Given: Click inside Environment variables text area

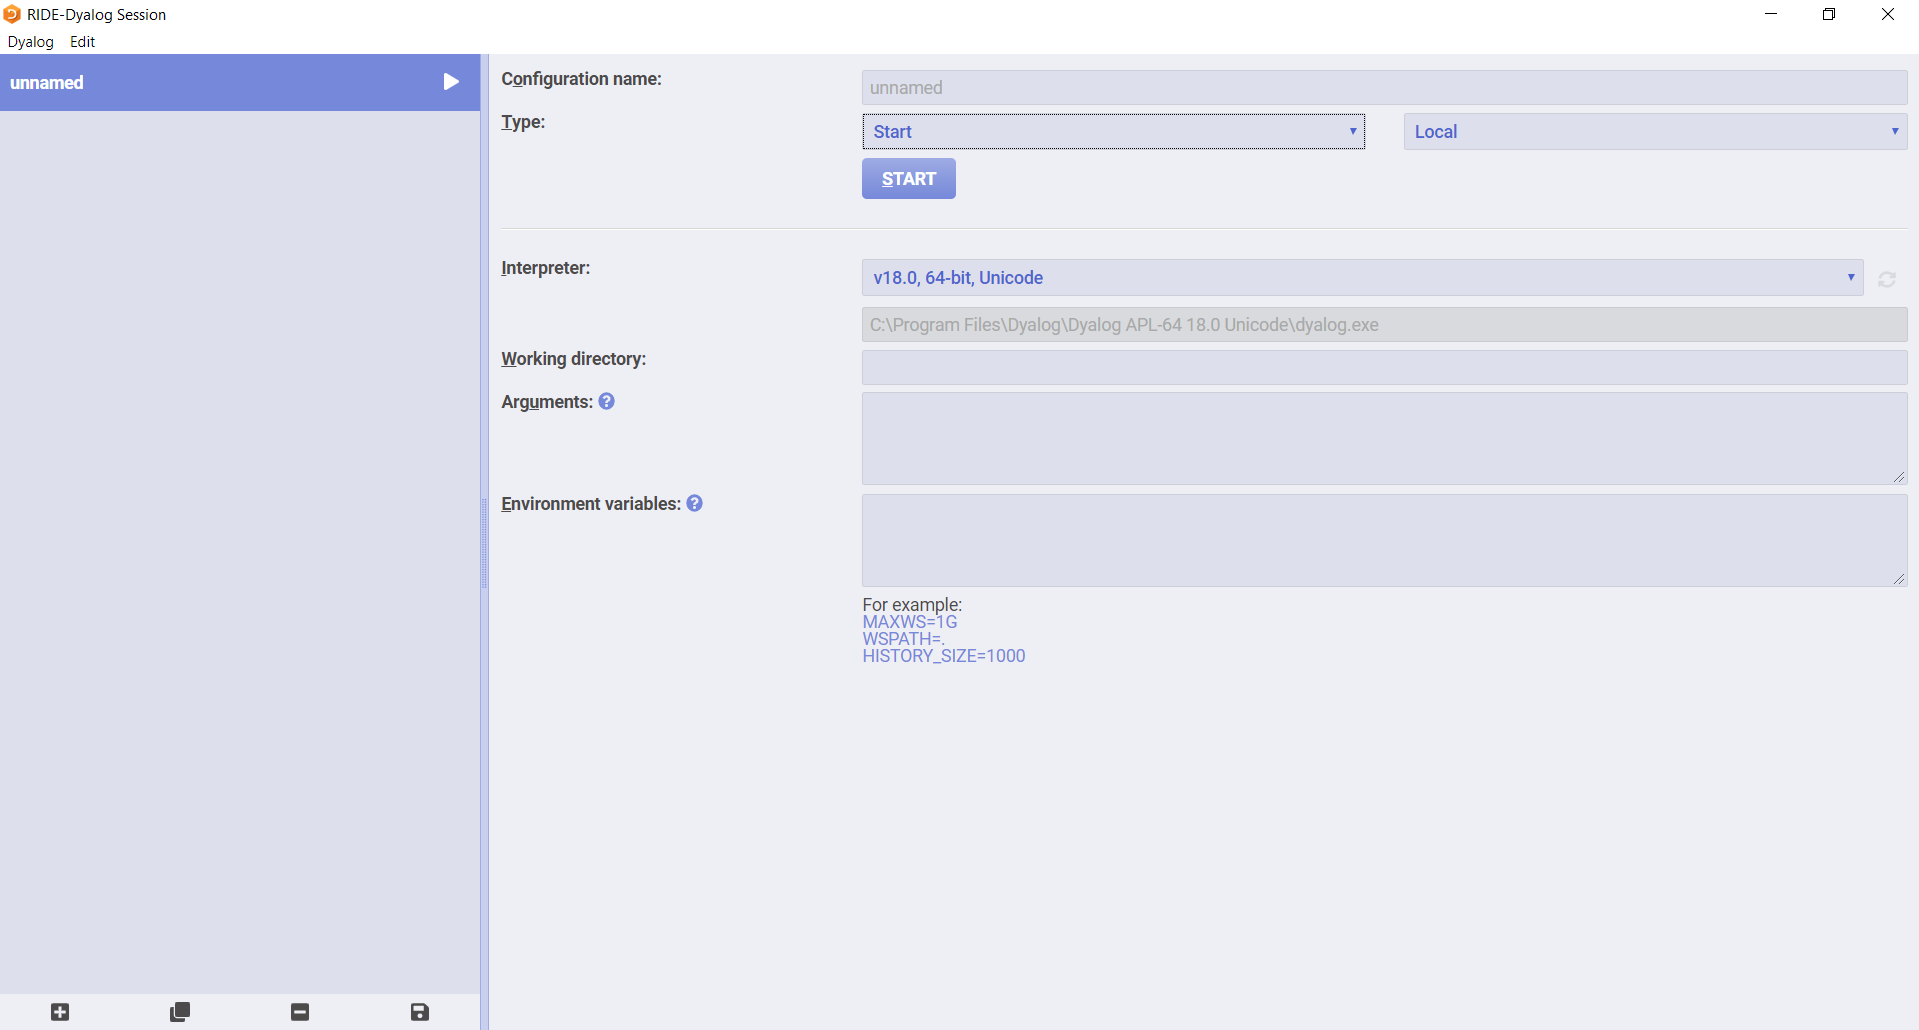Looking at the screenshot, I should 1384,540.
